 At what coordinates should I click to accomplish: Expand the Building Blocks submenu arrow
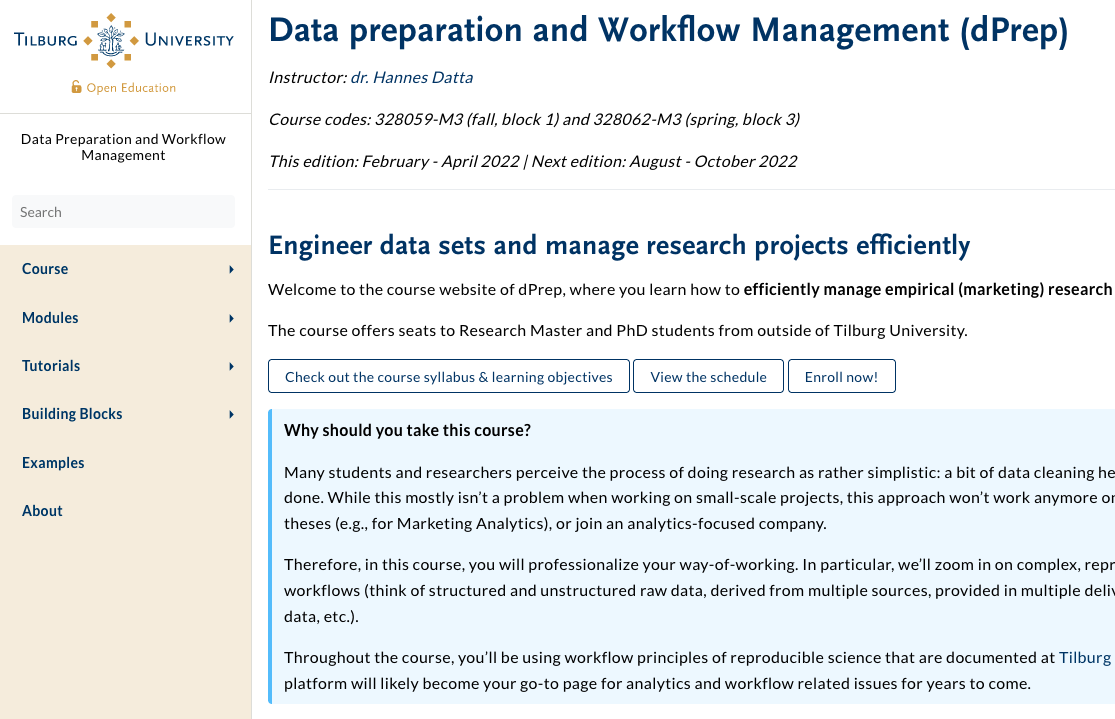click(231, 414)
